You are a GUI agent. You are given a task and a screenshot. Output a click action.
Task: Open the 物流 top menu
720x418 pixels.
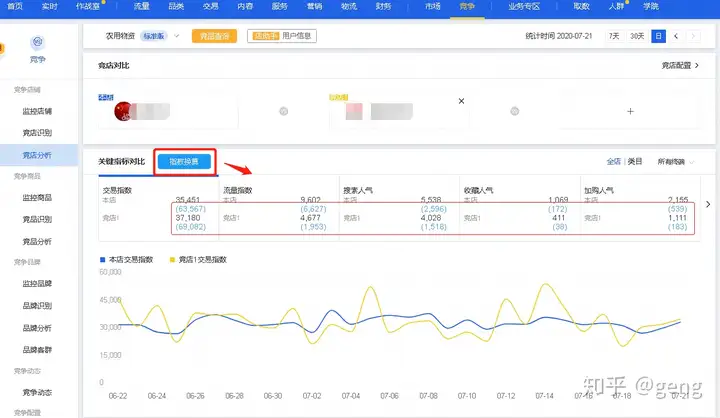(x=349, y=6)
